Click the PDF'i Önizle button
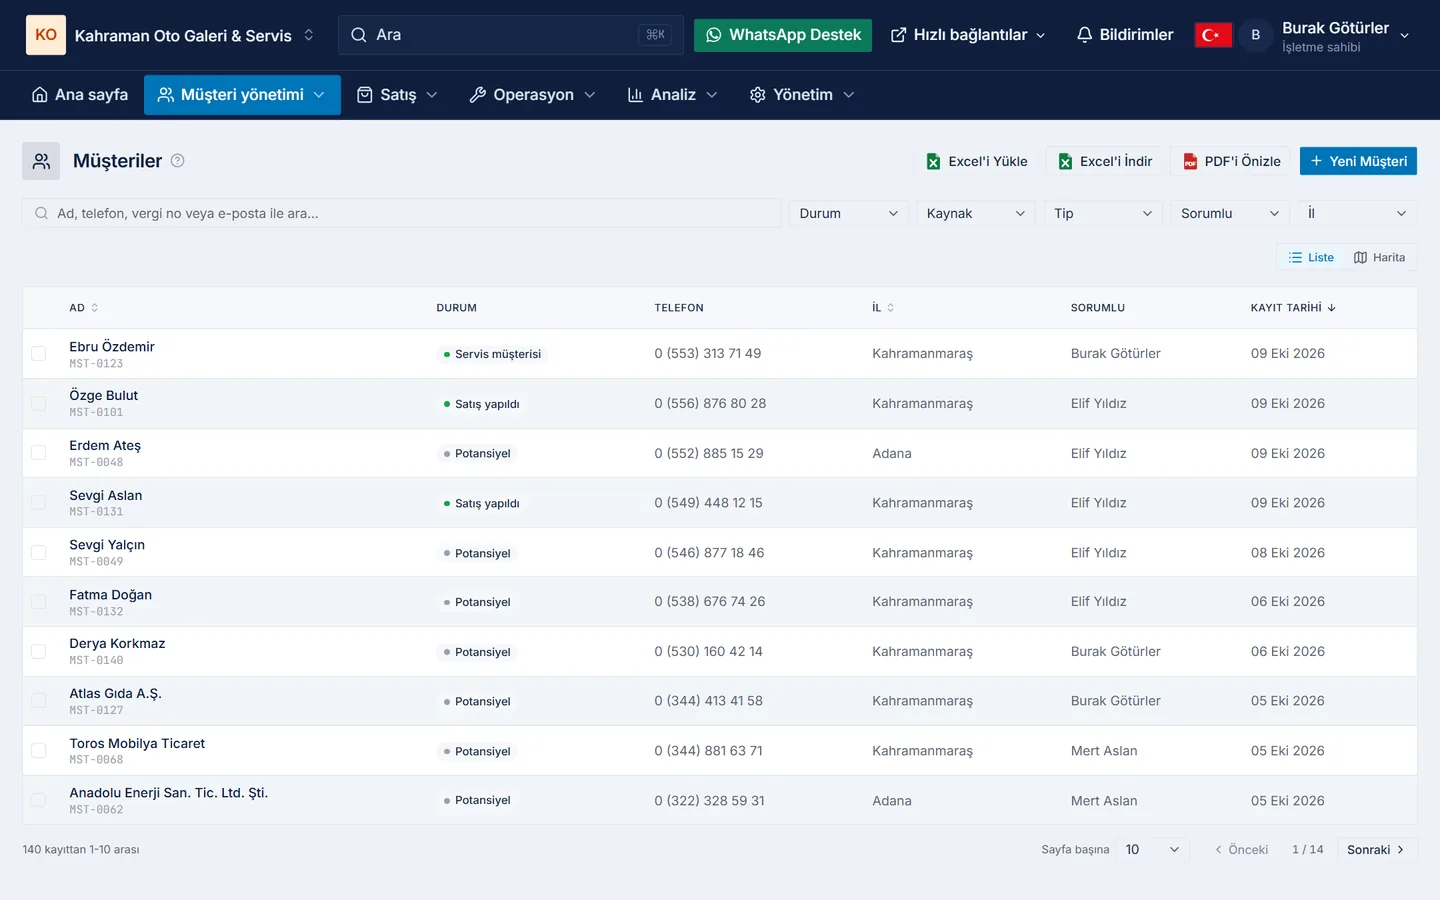 click(x=1231, y=161)
